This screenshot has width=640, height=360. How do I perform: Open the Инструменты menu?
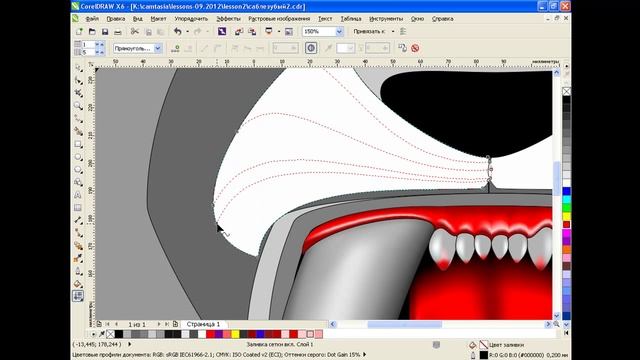[386, 19]
